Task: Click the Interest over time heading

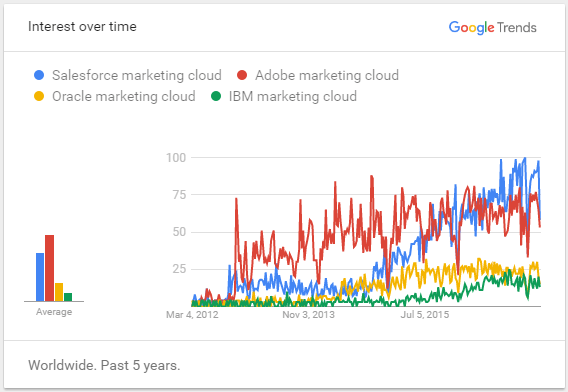Action: 82,26
